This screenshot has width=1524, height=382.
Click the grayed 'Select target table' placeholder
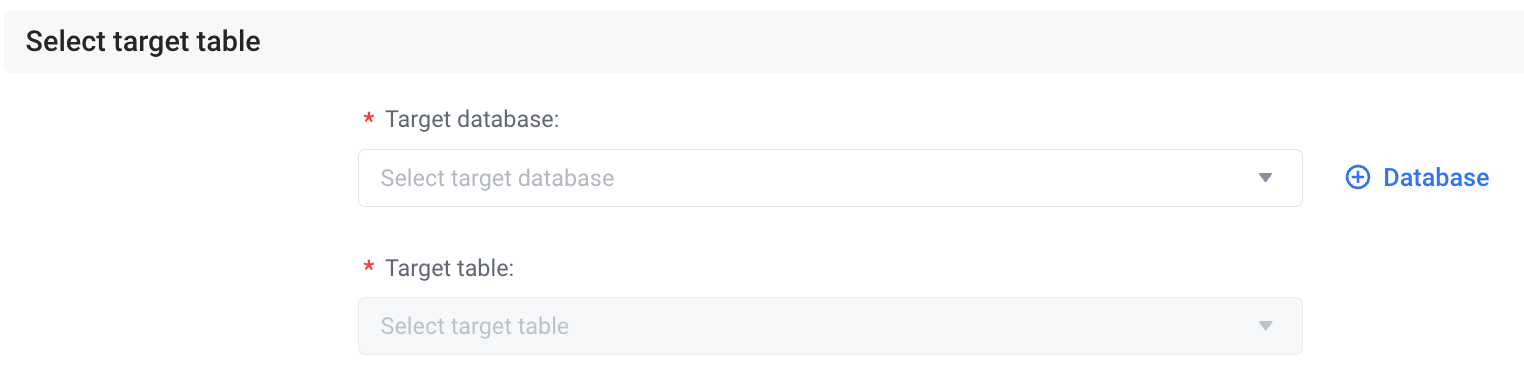click(475, 326)
